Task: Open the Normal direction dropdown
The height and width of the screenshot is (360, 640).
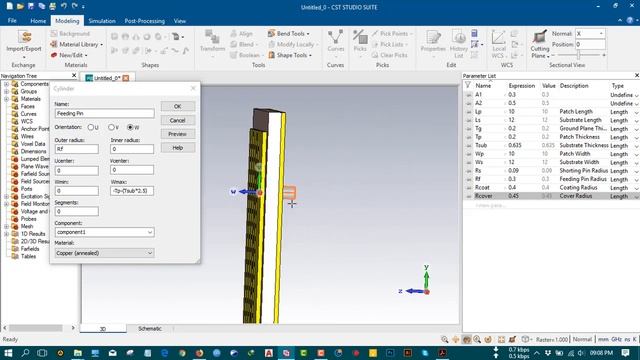Action: coord(601,33)
